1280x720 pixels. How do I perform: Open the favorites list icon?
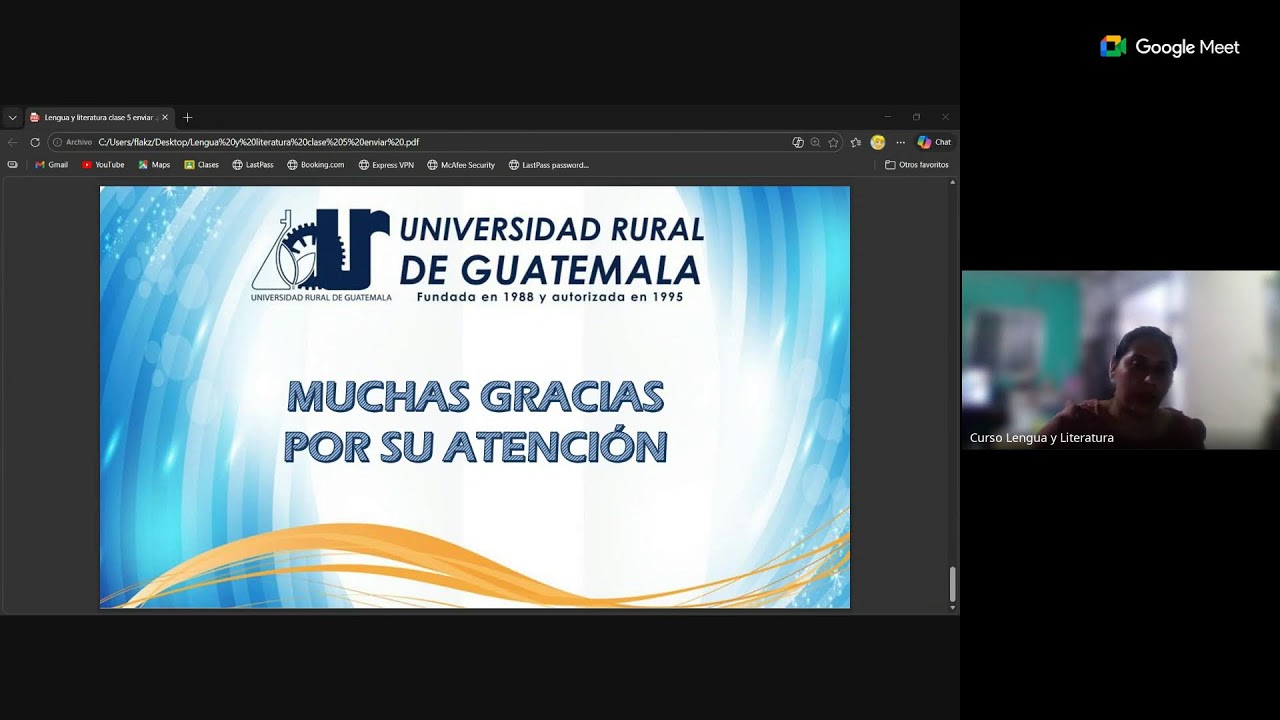(856, 142)
